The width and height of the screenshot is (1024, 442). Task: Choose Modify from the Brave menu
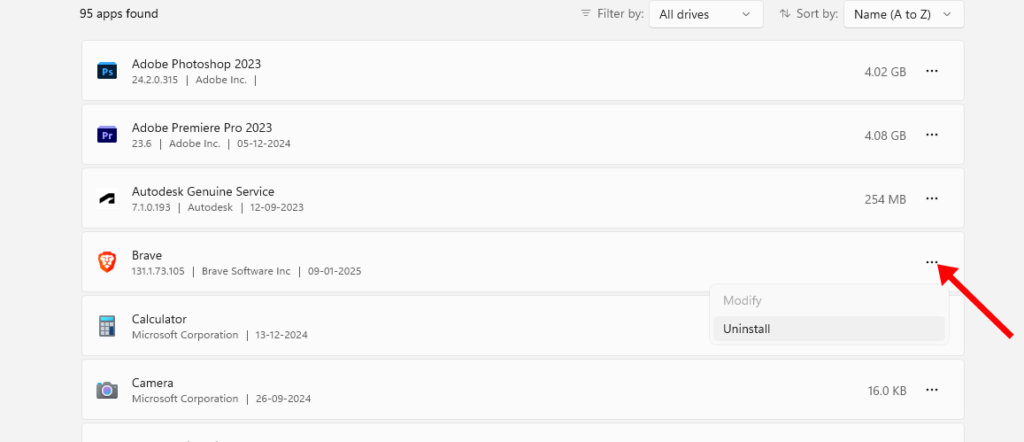(829, 301)
